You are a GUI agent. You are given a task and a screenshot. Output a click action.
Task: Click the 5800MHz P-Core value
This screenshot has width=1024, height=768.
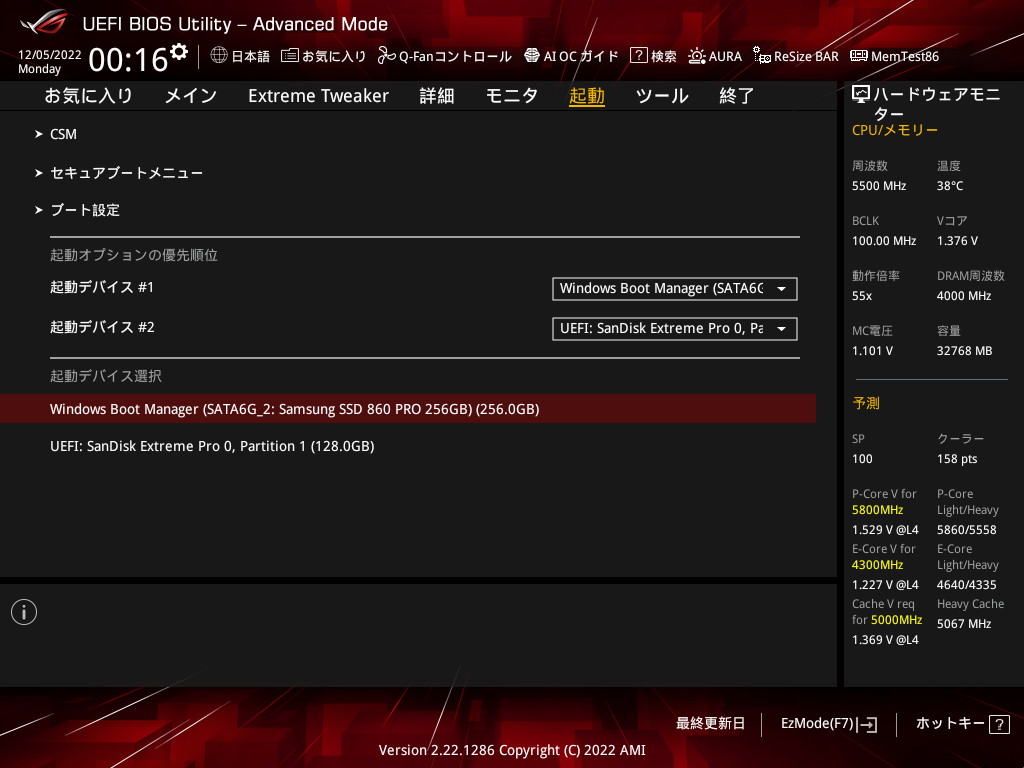tap(877, 510)
